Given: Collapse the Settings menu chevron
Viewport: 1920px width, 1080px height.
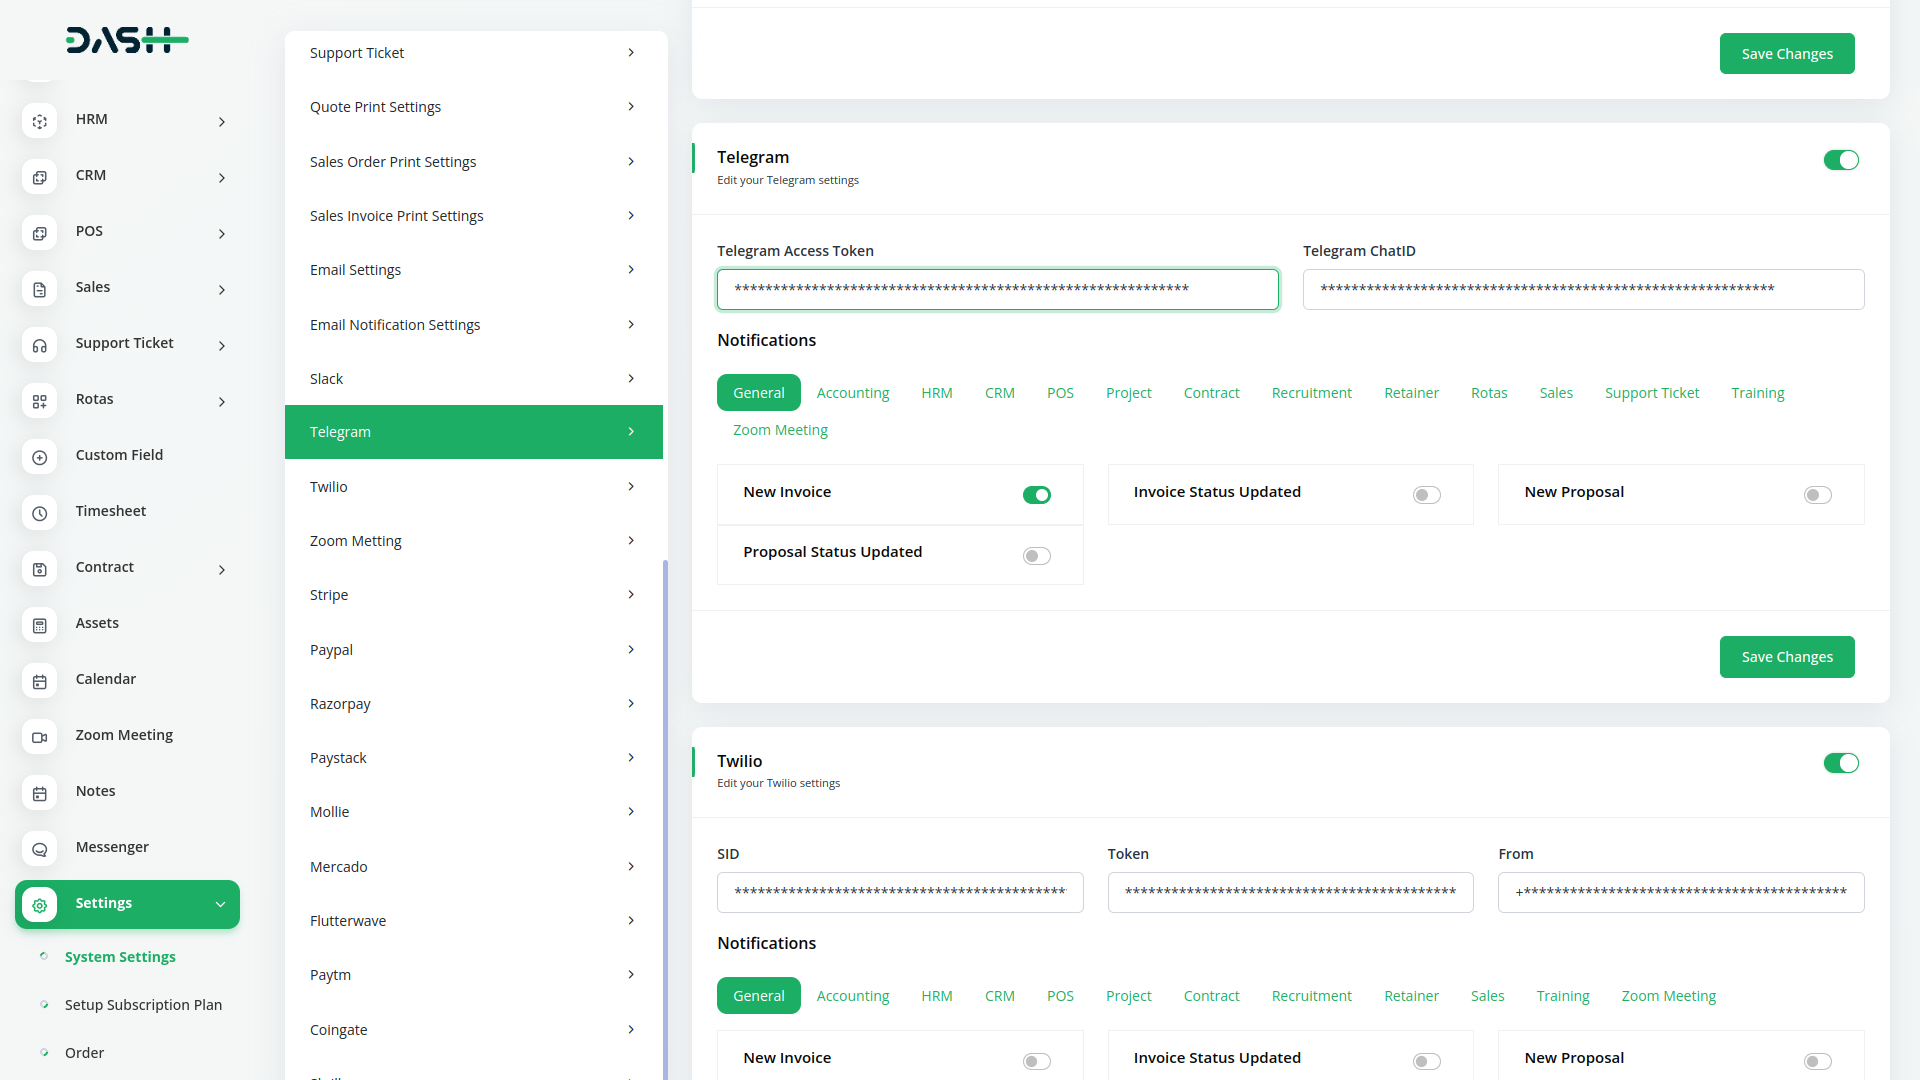Looking at the screenshot, I should click(220, 904).
